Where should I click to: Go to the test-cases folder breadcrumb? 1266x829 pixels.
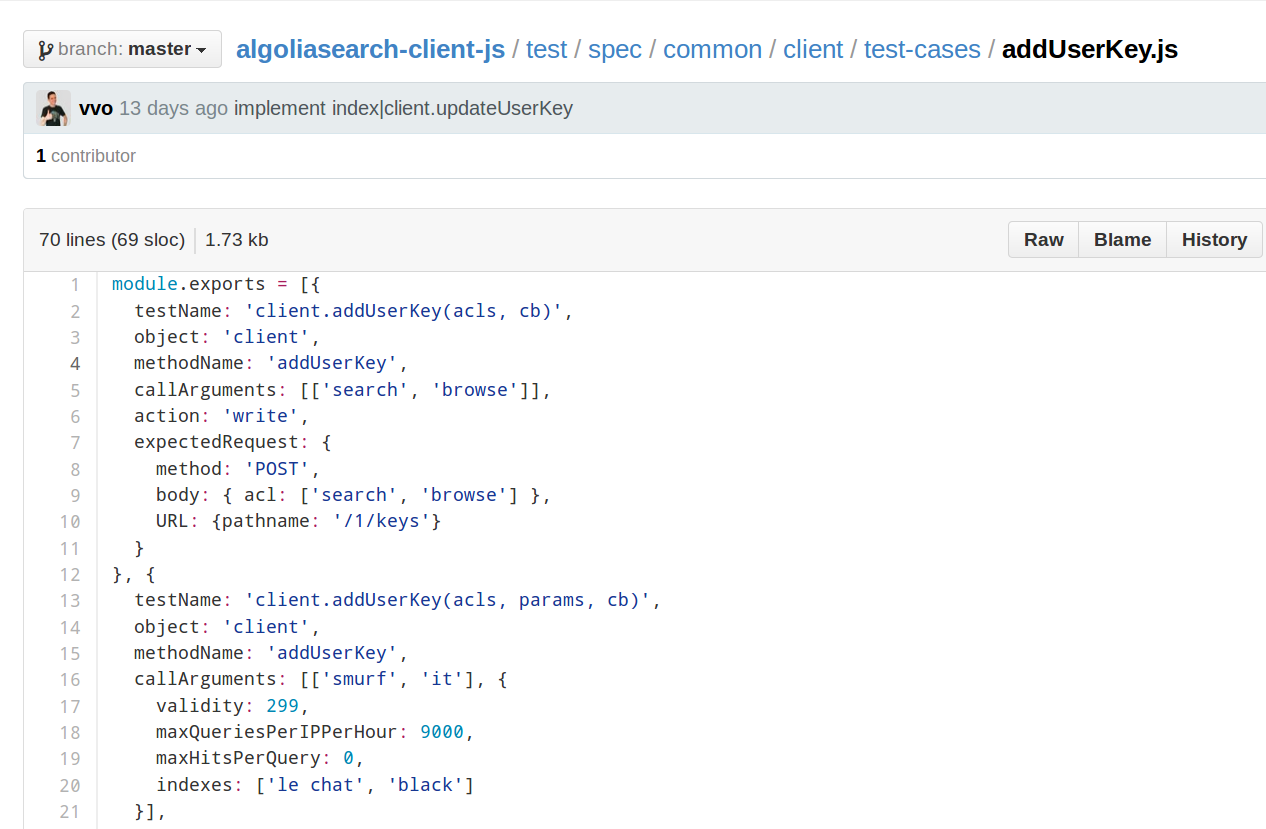[x=922, y=49]
